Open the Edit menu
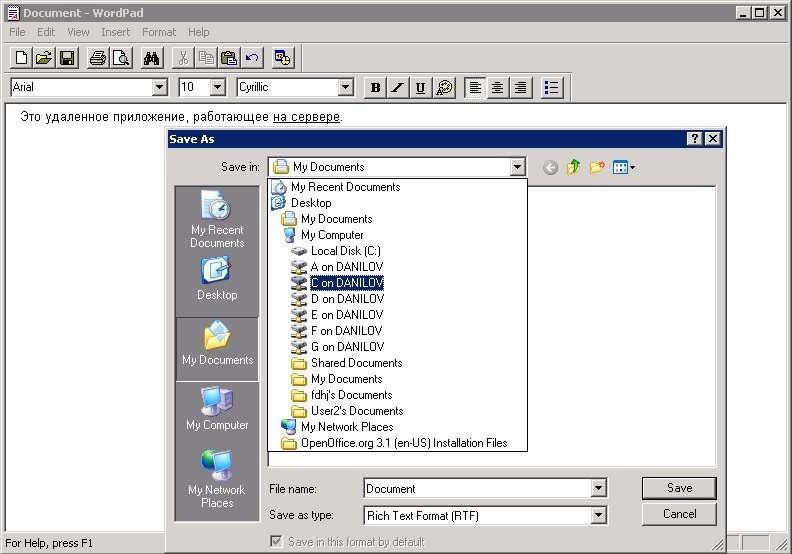 [46, 32]
